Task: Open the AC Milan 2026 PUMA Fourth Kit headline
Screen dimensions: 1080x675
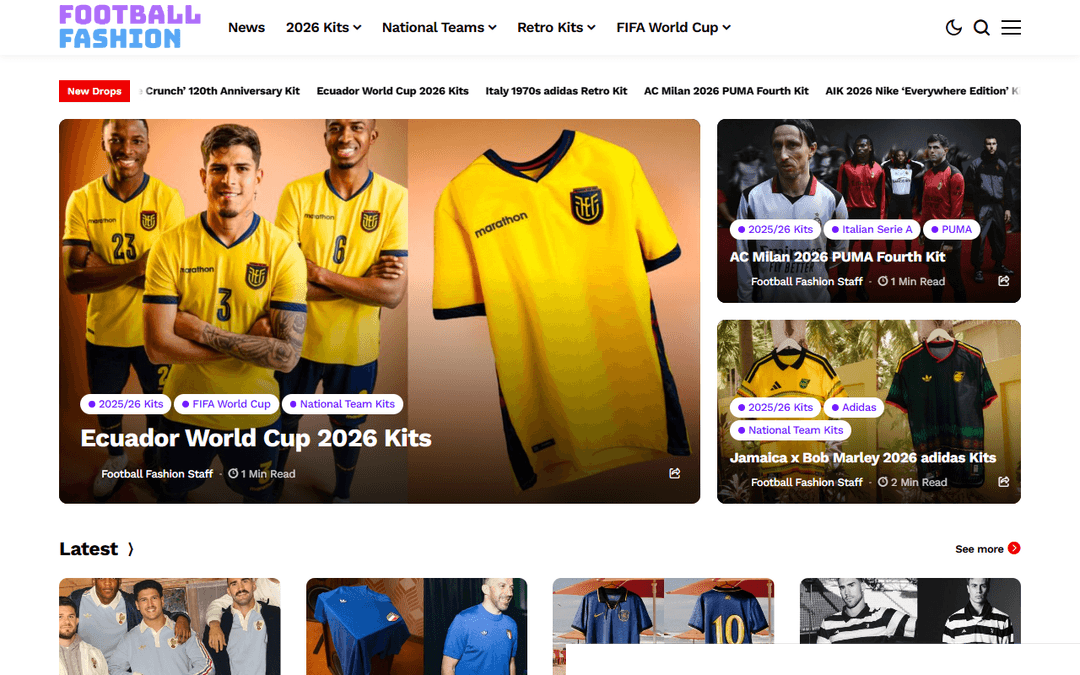Action: click(837, 257)
